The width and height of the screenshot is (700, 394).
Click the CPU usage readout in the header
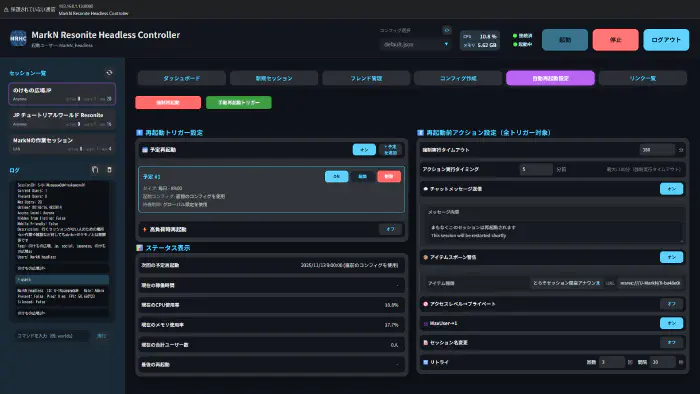pos(480,36)
